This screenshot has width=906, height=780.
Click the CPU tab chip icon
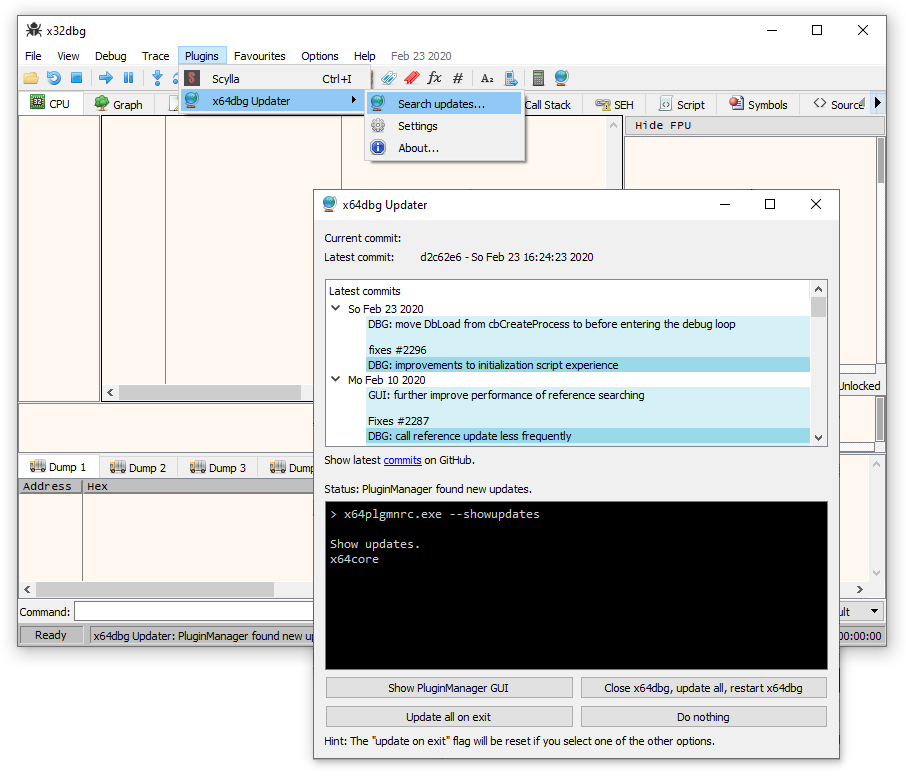click(37, 102)
